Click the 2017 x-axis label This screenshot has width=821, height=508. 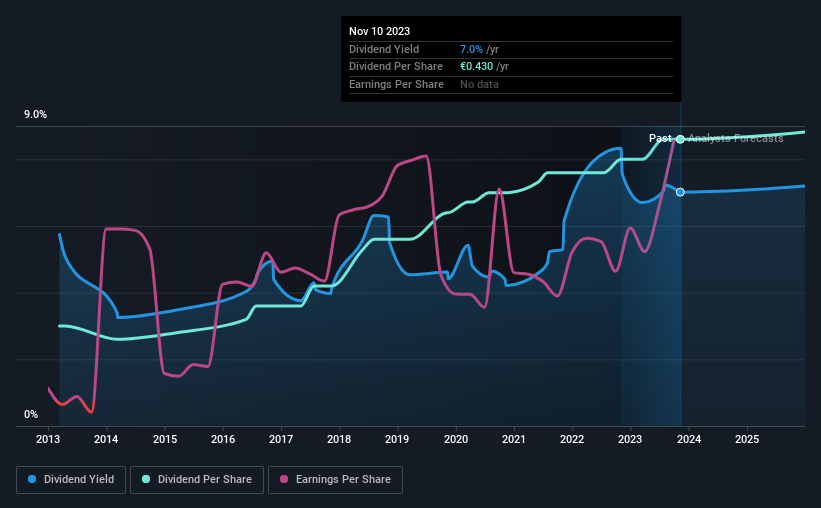(281, 439)
